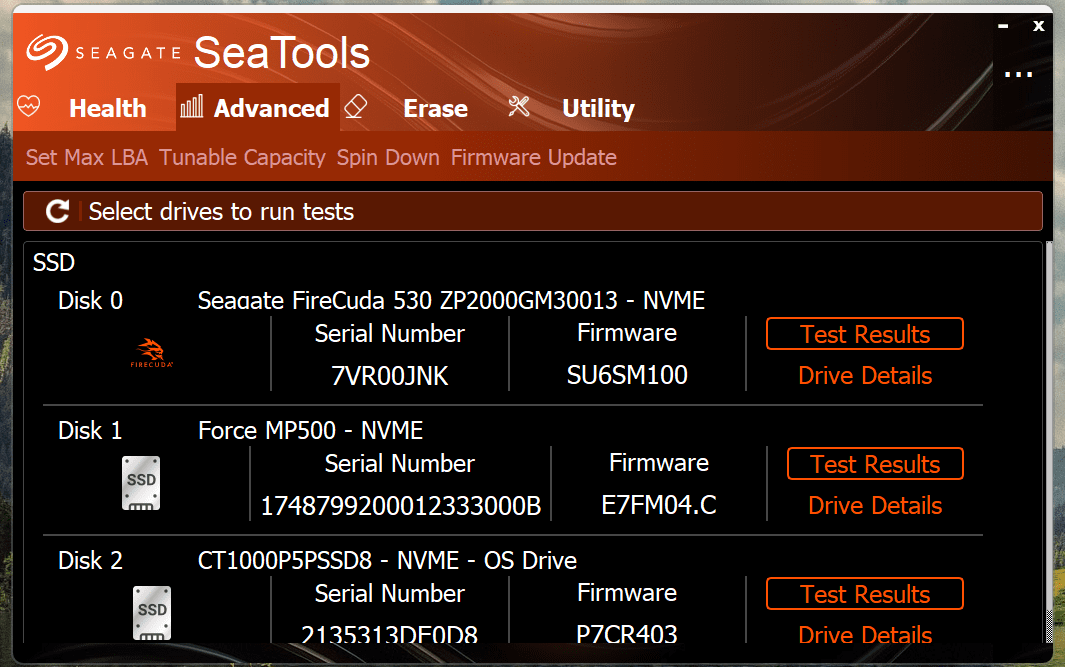
Task: Switch to the Health tab
Action: coord(108,108)
